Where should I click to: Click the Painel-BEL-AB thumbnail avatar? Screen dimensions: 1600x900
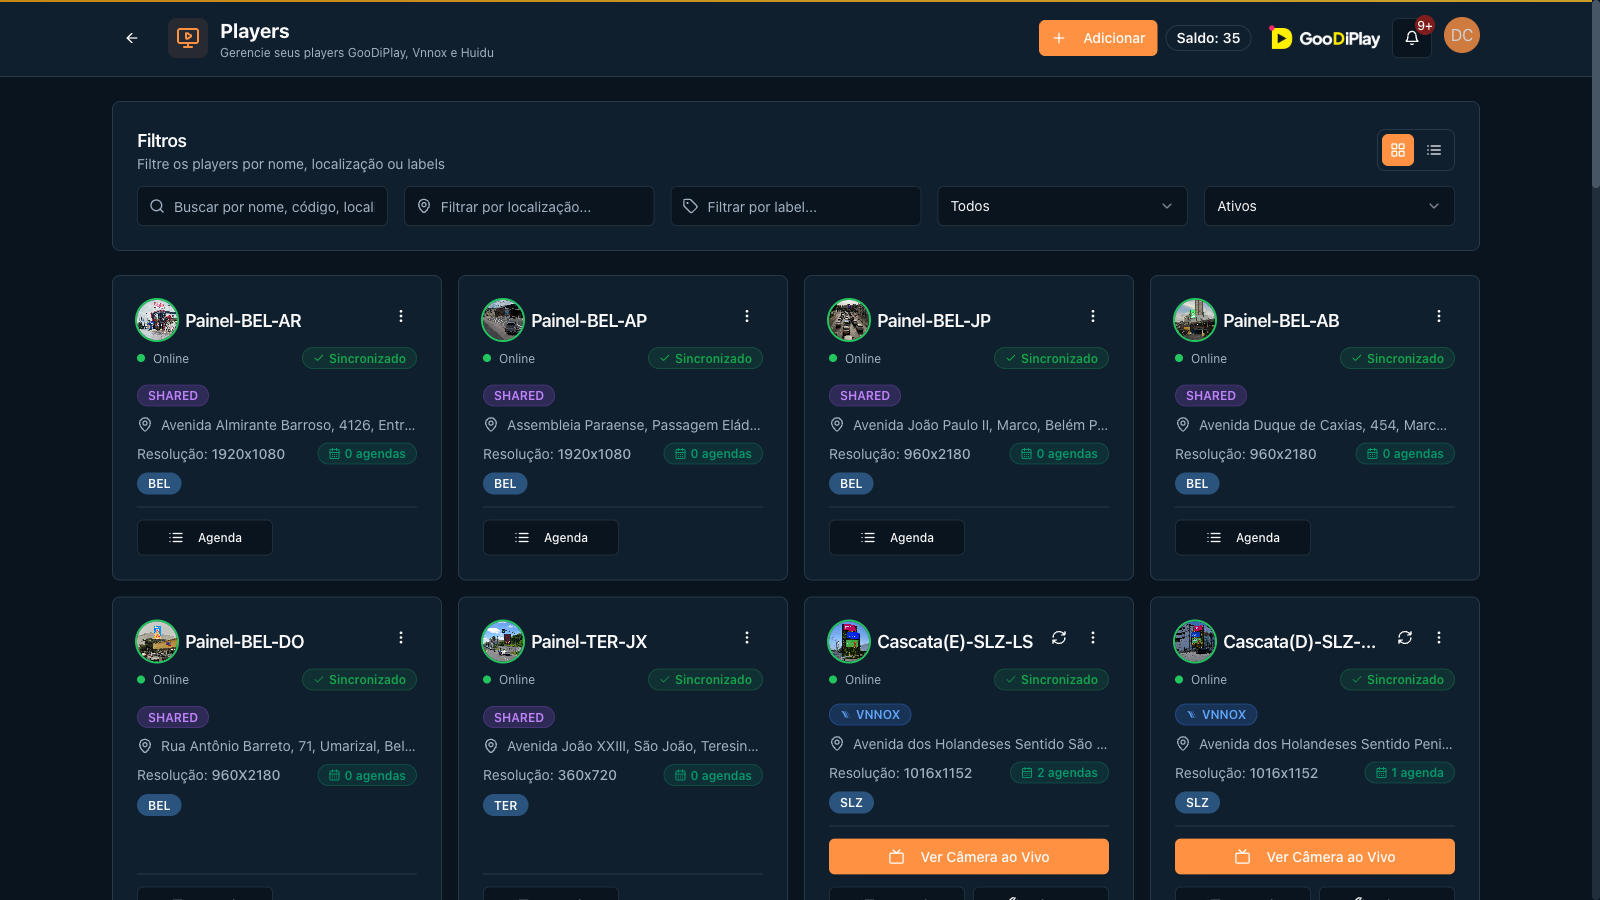[x=1195, y=320]
